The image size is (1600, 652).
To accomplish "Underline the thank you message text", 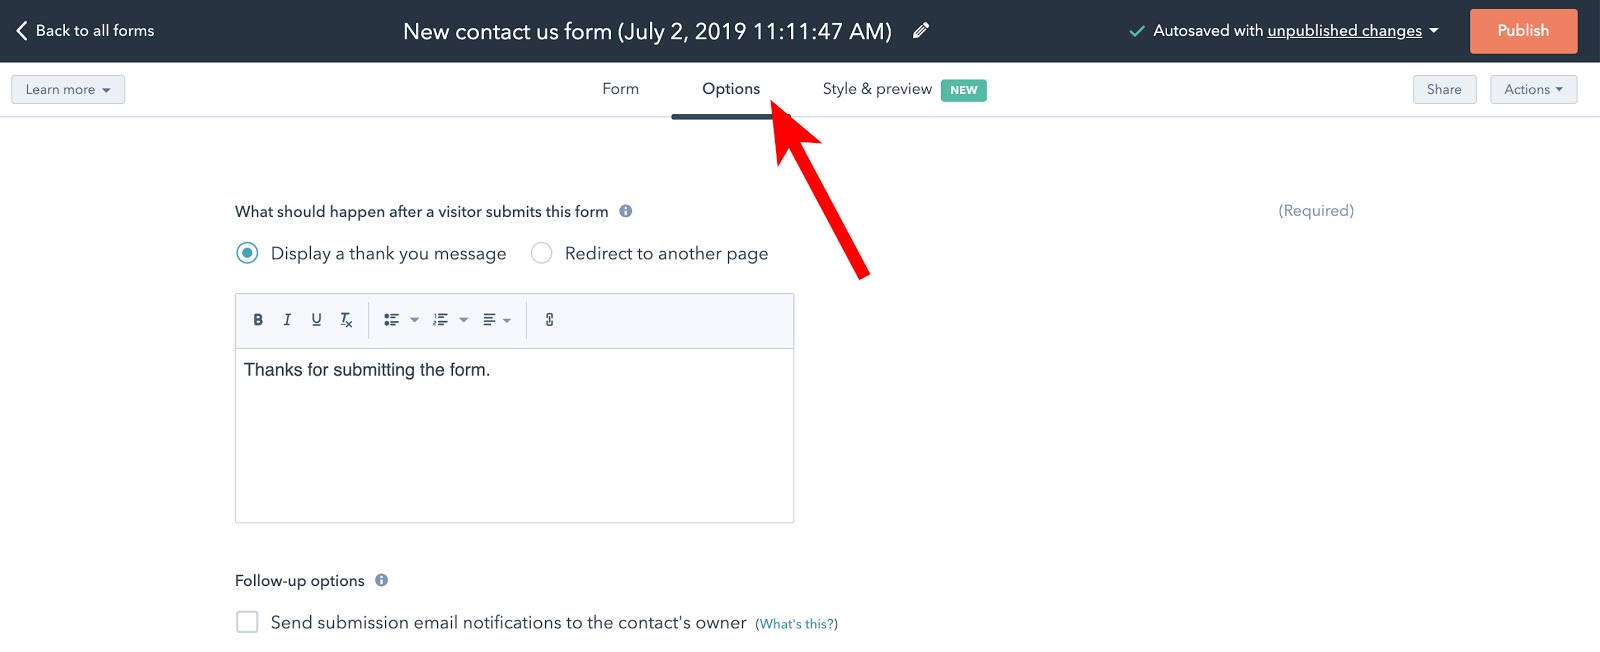I will pos(316,320).
